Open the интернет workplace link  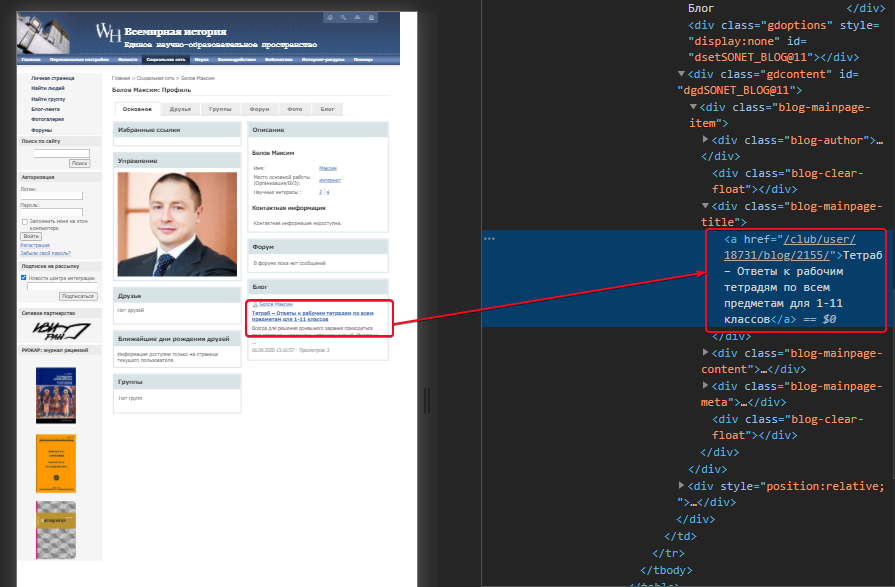pyautogui.click(x=330, y=180)
